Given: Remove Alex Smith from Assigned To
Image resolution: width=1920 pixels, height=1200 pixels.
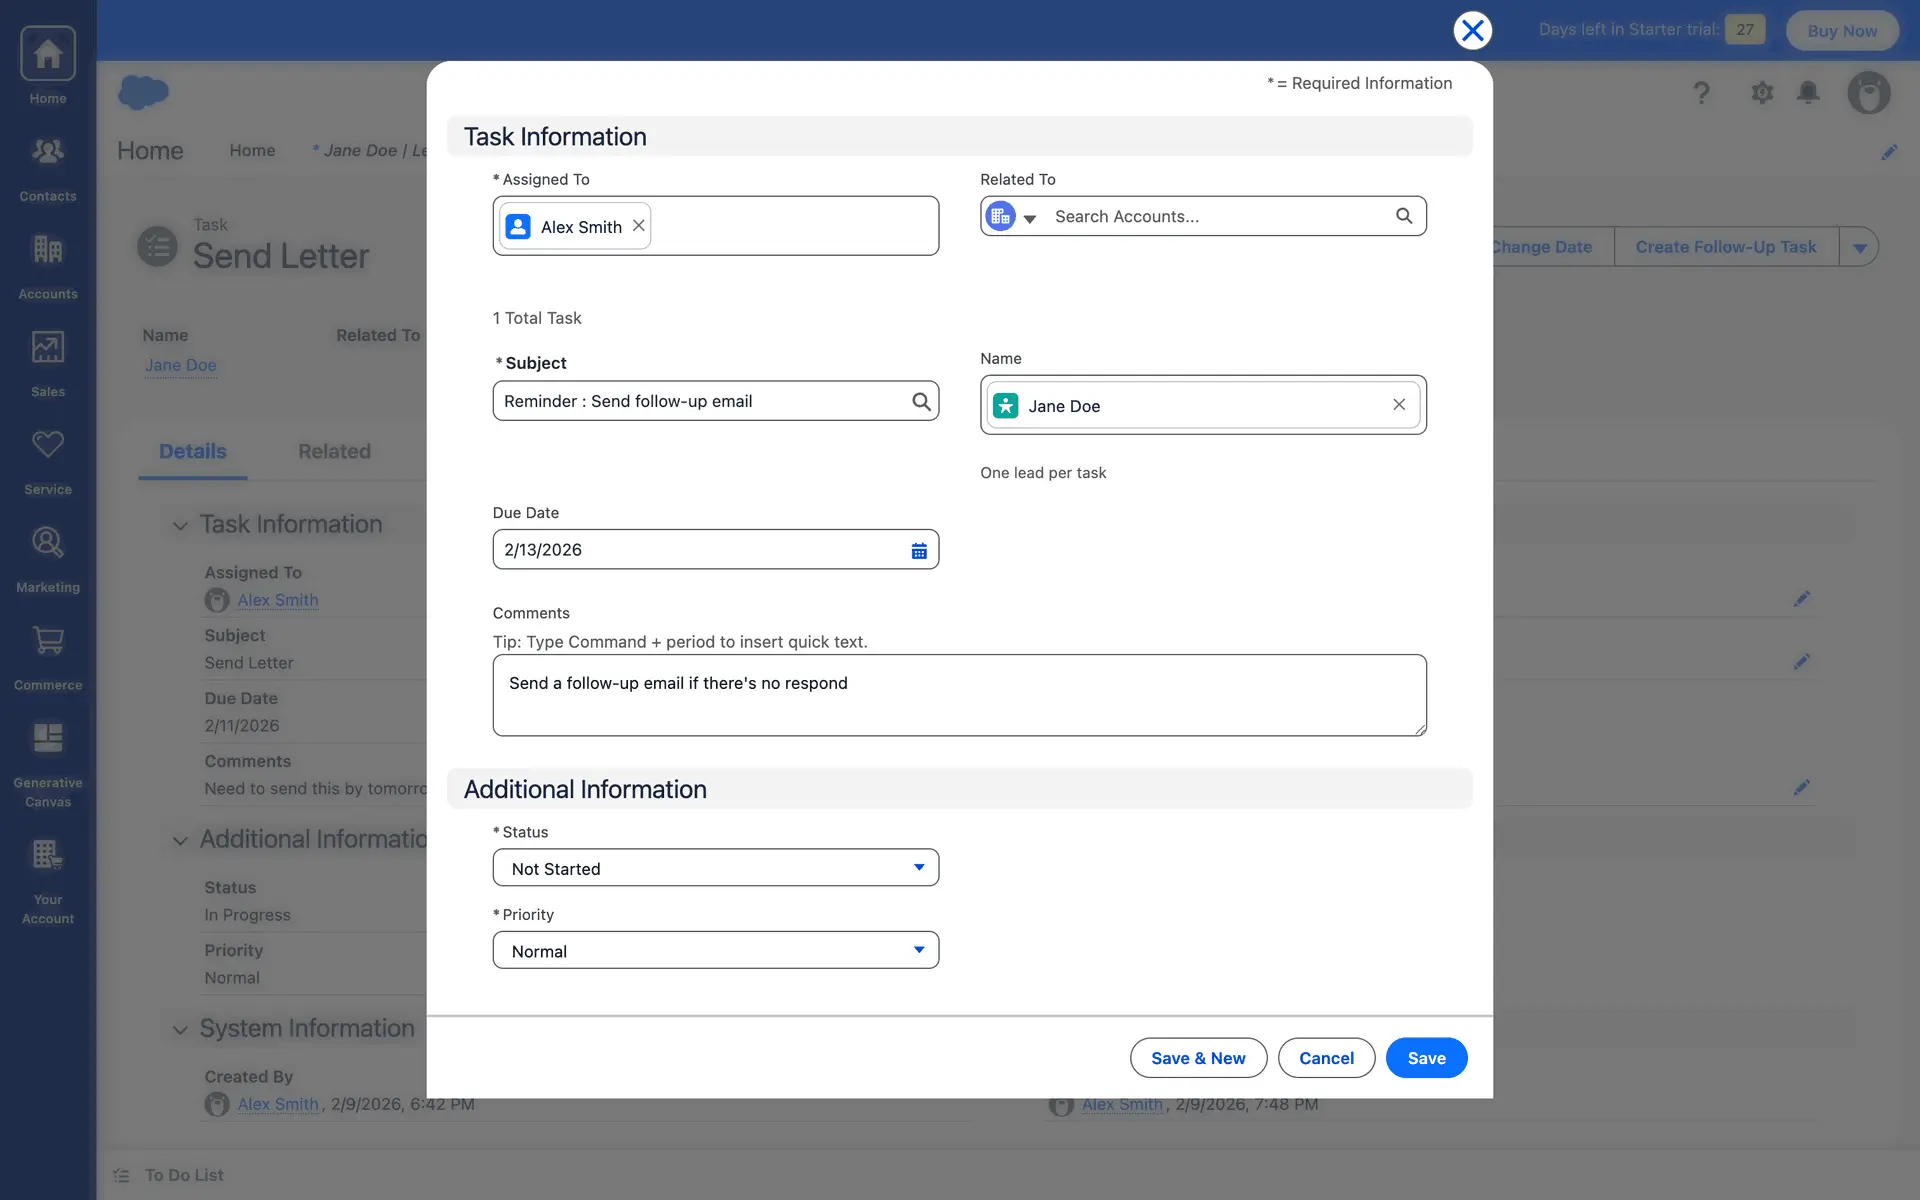Looking at the screenshot, I should point(638,226).
